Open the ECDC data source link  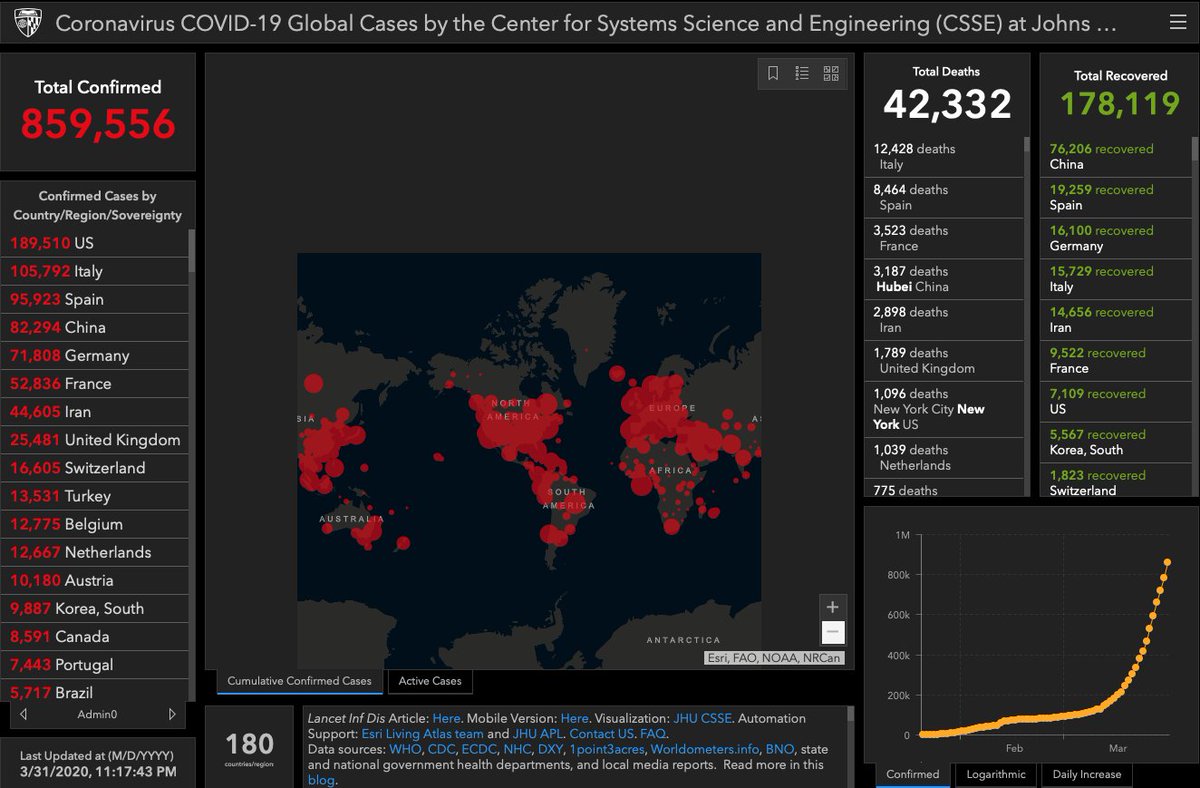480,749
